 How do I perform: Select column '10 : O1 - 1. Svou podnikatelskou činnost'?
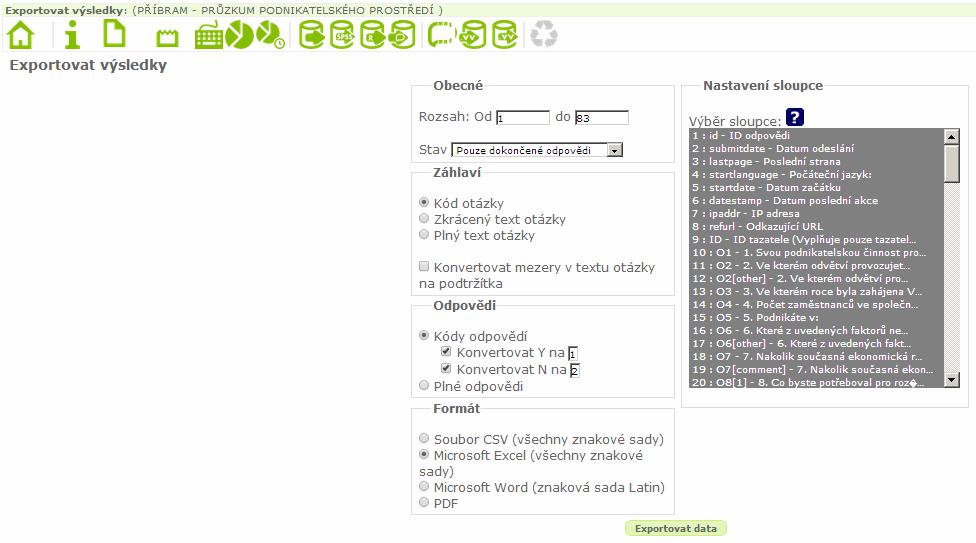pyautogui.click(x=817, y=252)
